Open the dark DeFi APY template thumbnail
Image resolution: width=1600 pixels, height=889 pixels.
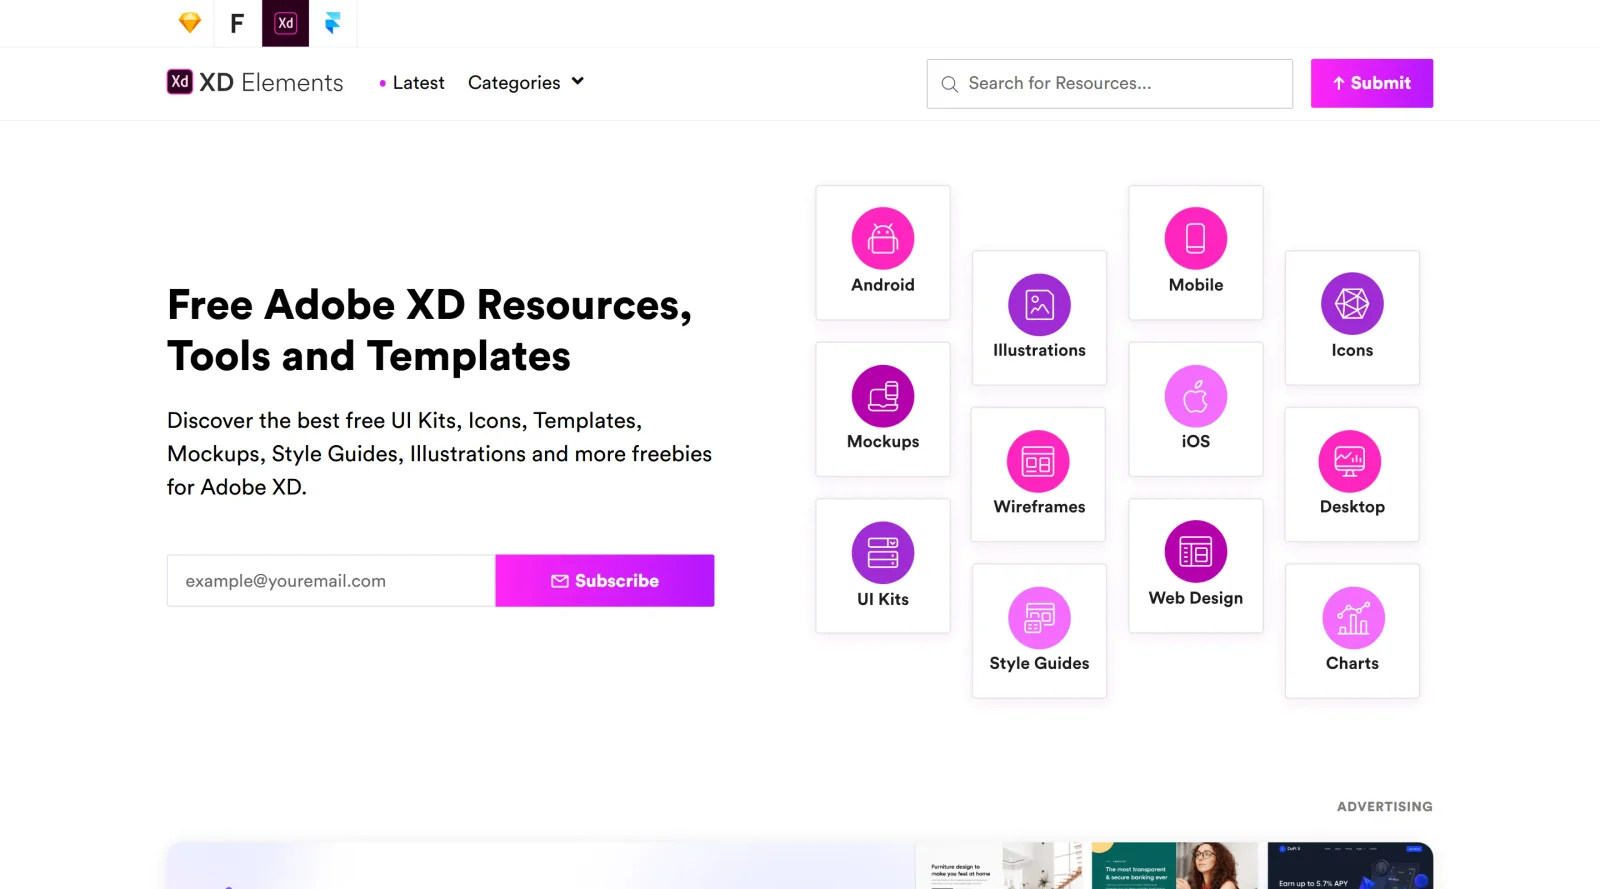(1350, 865)
